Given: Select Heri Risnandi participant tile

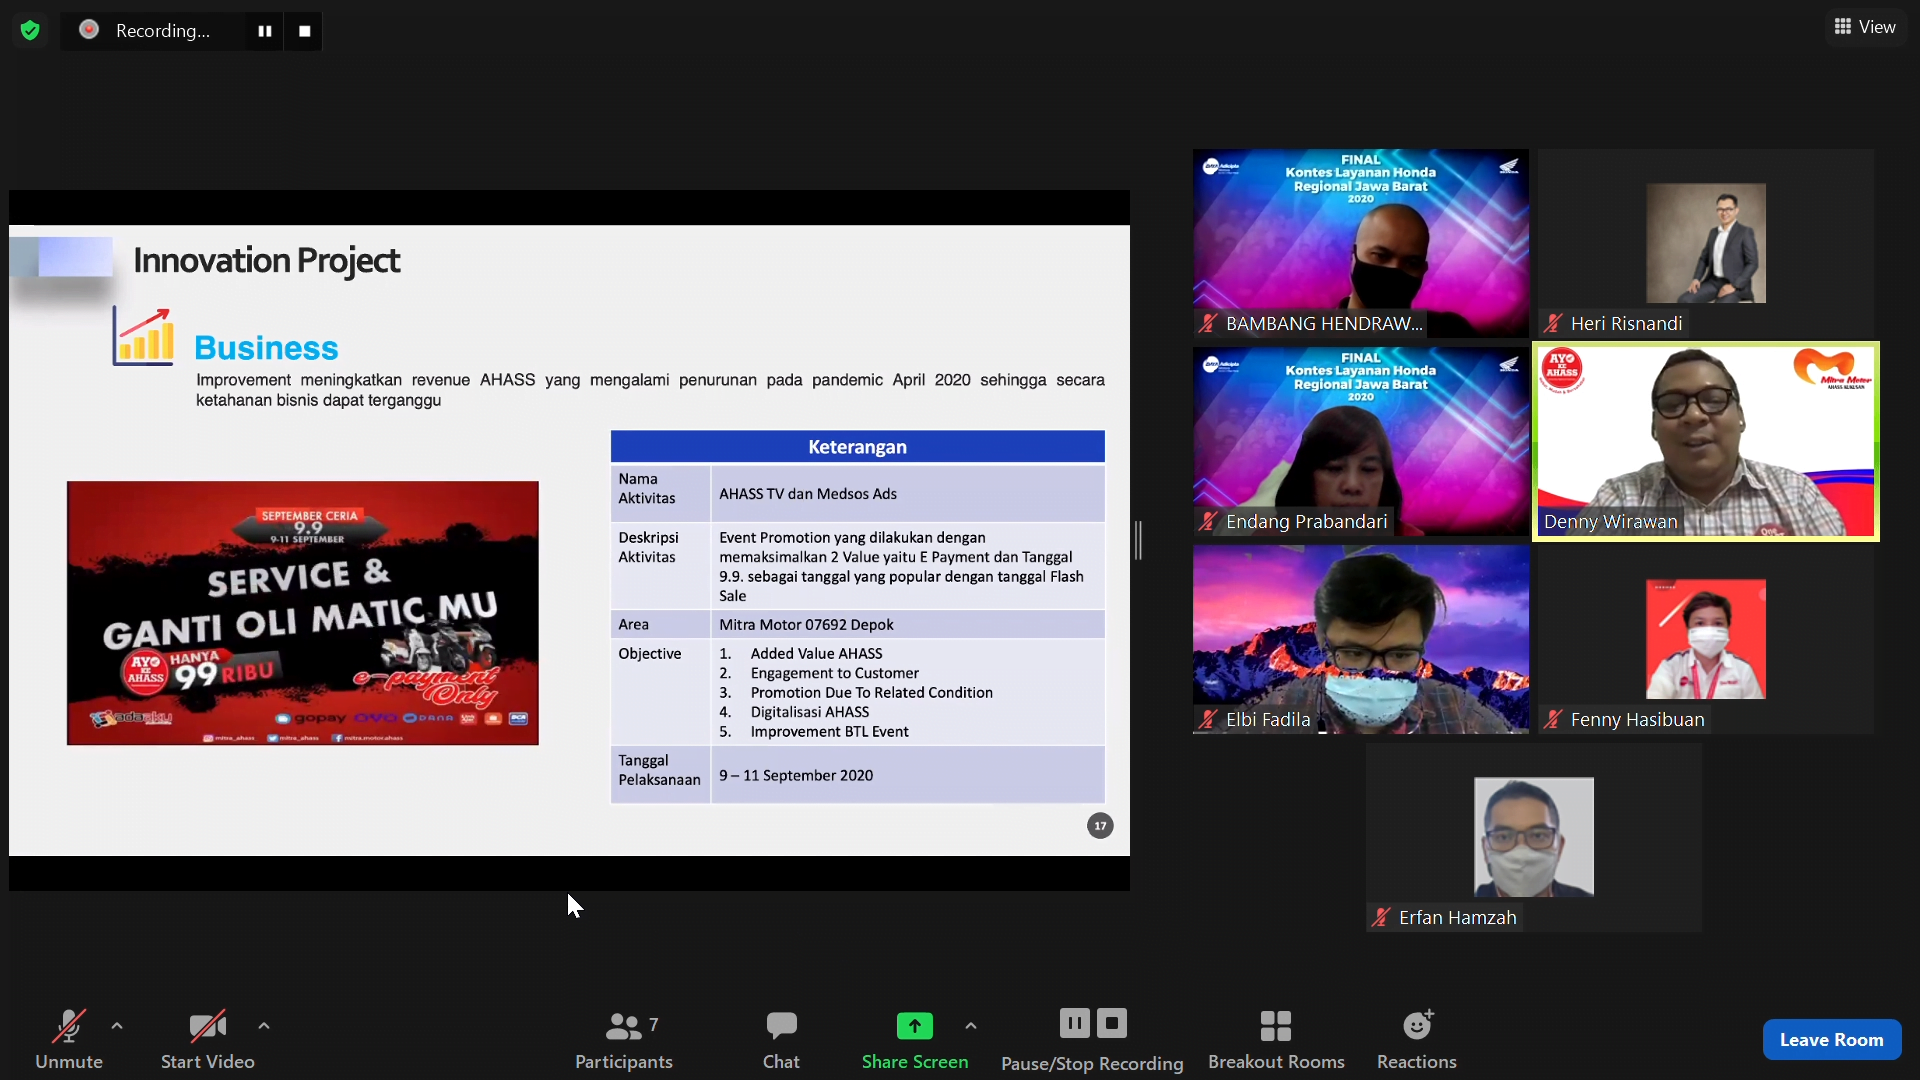Looking at the screenshot, I should [x=1706, y=243].
